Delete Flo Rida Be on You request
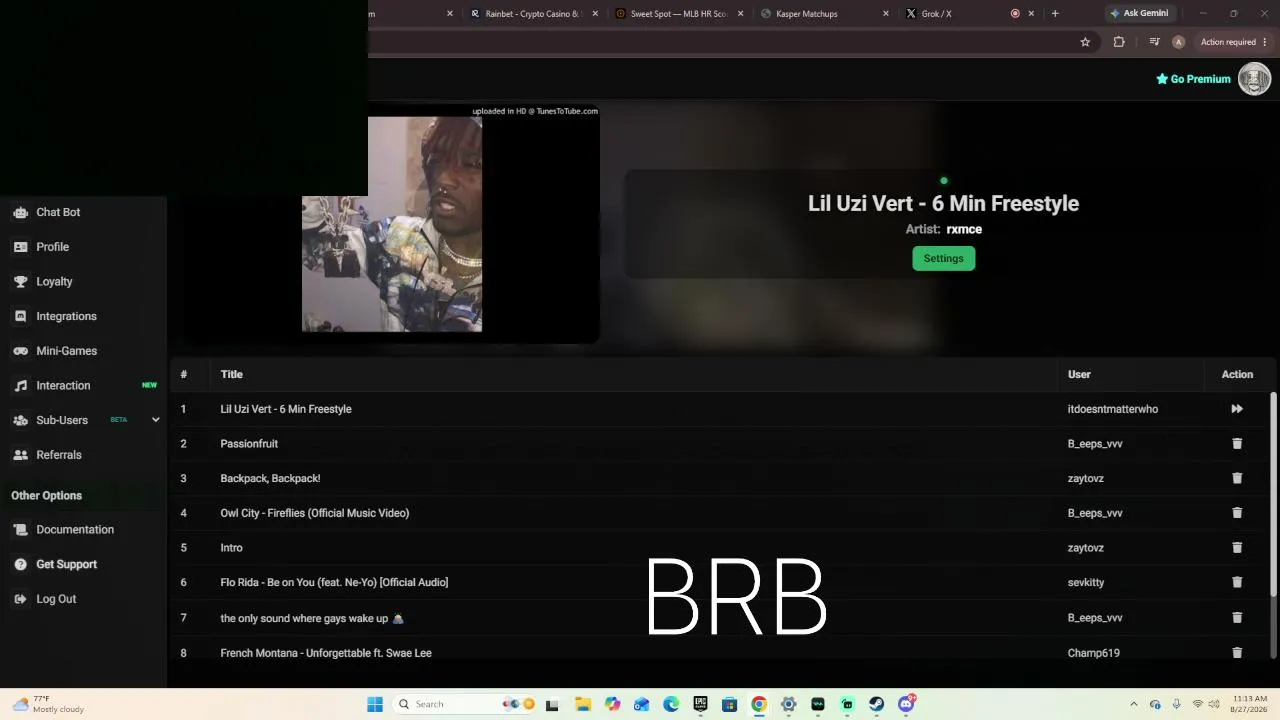Screen dimensions: 1280x720 pos(1237,582)
